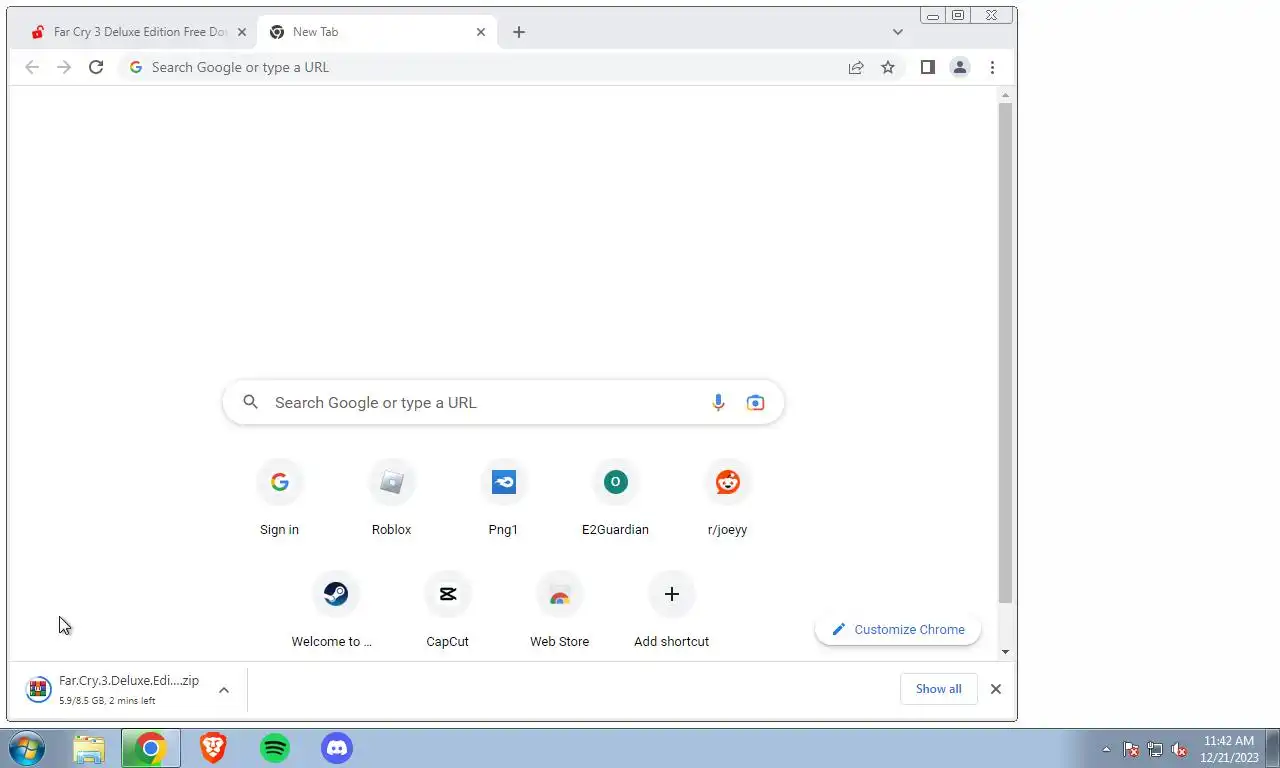The image size is (1280, 768).
Task: Click the muted volume tray icon
Action: tap(1179, 749)
